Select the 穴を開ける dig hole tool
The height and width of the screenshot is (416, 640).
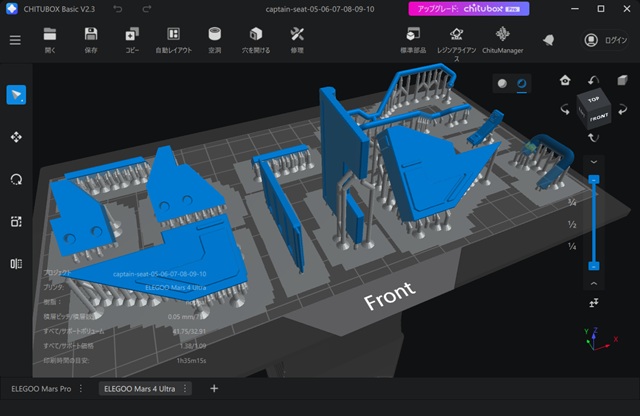pos(256,40)
